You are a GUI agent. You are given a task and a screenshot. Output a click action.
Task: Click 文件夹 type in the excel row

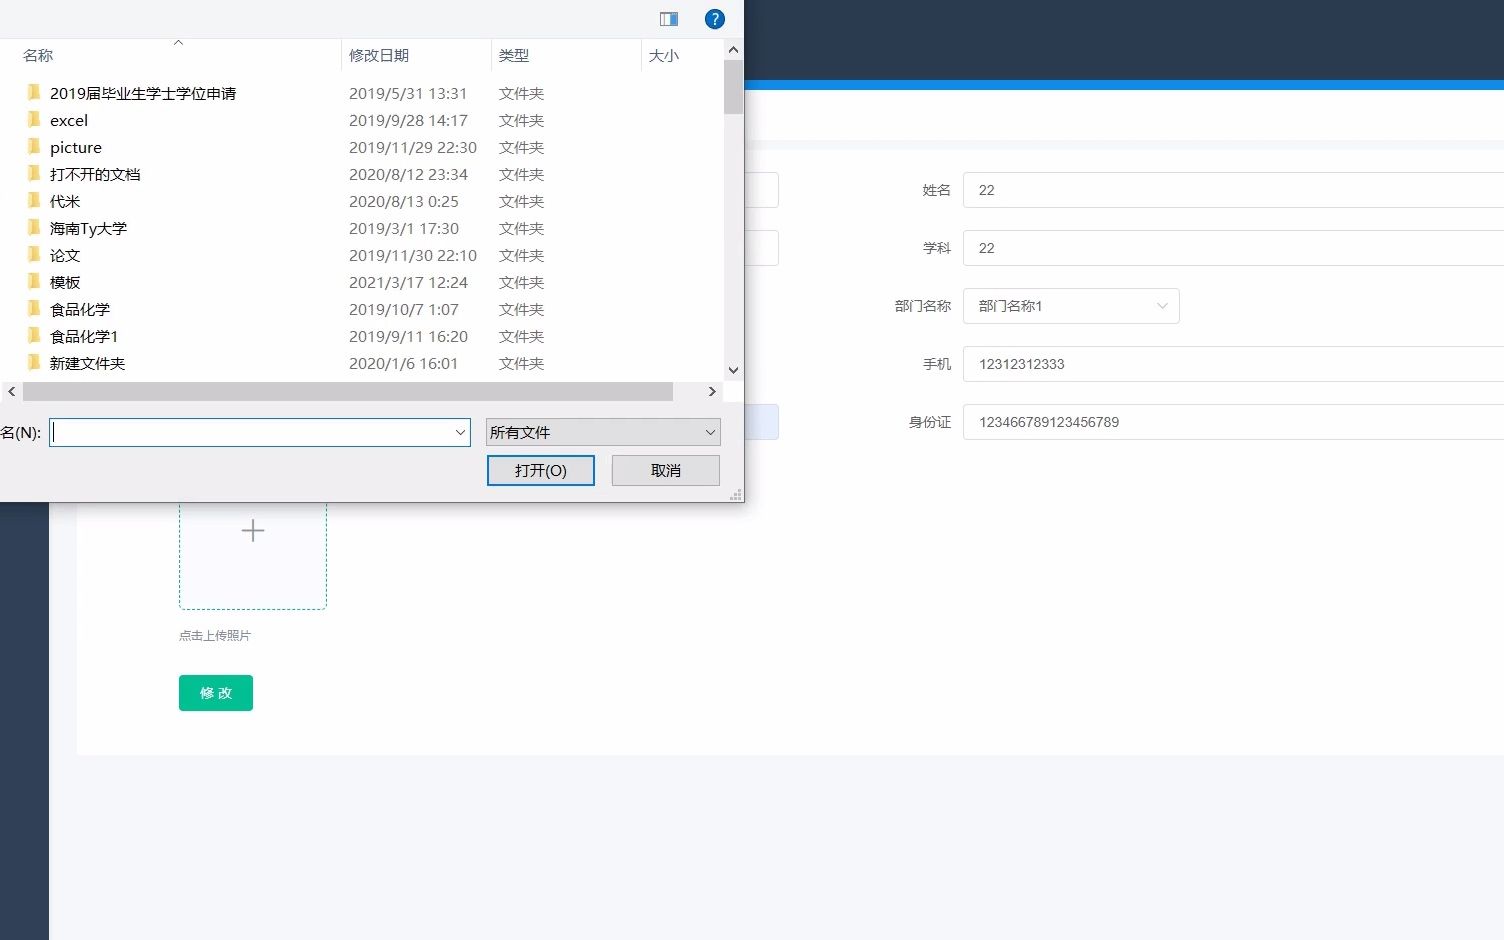coord(522,120)
